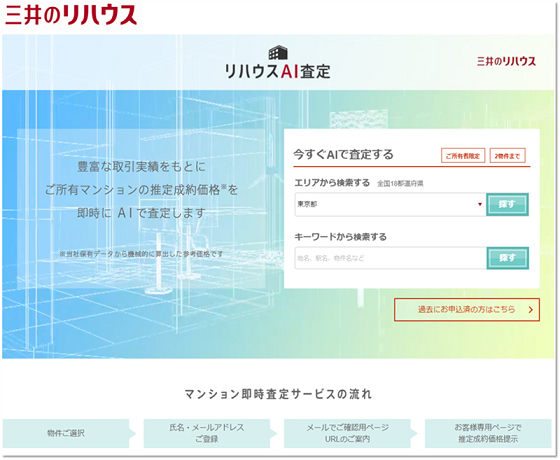560x460 pixels.
Task: Click the 即時に AIで査定します text line
Action: pos(141,213)
